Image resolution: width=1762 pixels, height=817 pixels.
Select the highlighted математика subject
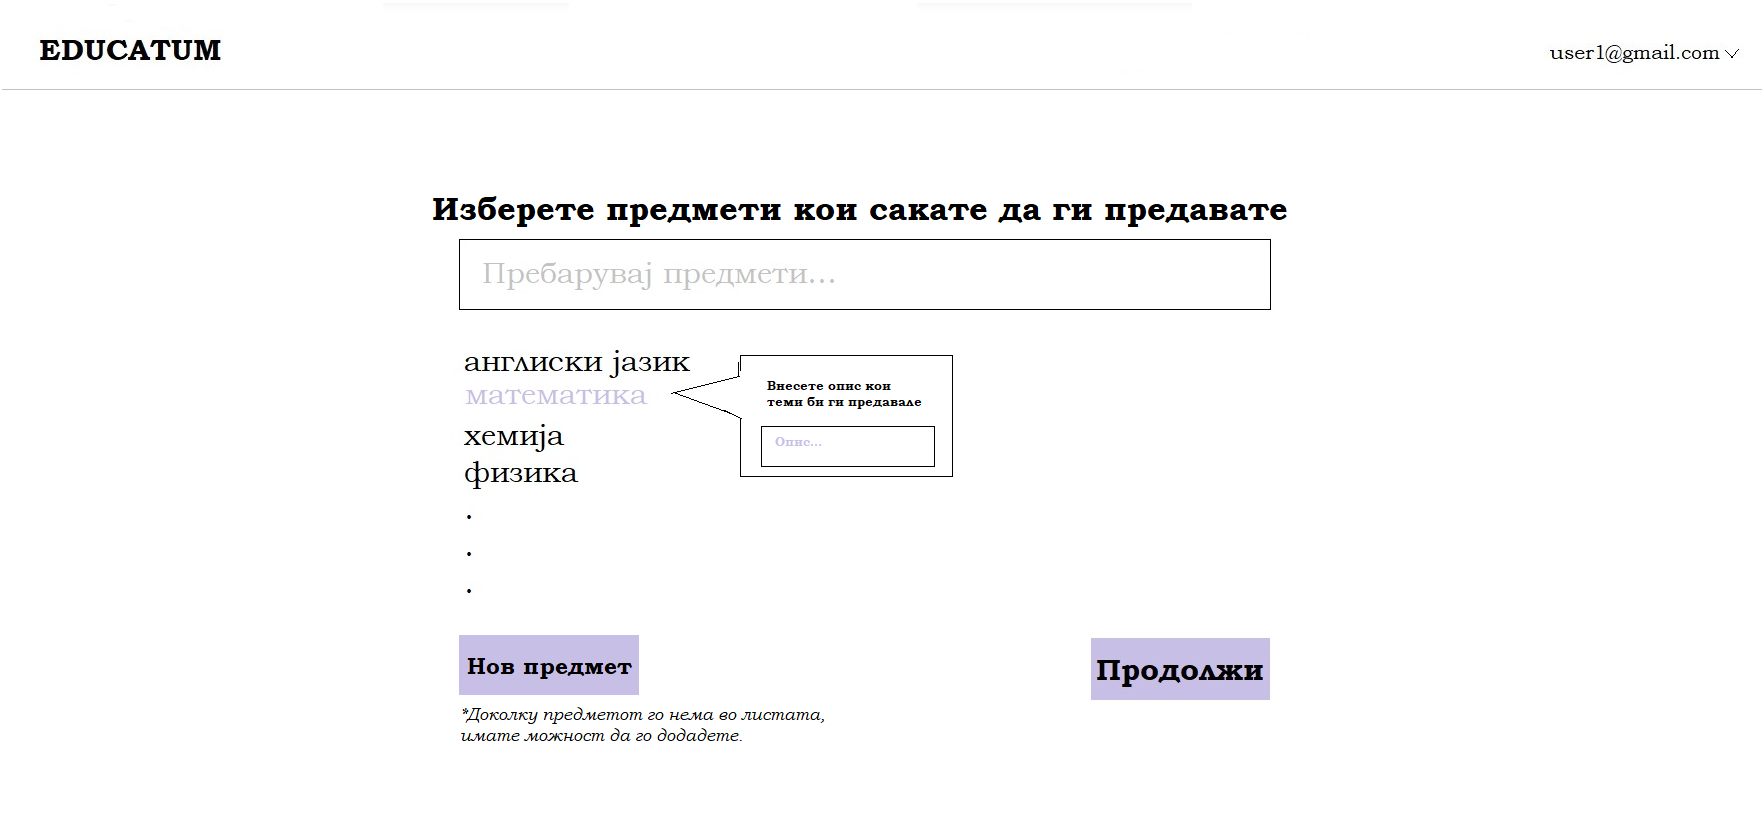click(x=556, y=396)
